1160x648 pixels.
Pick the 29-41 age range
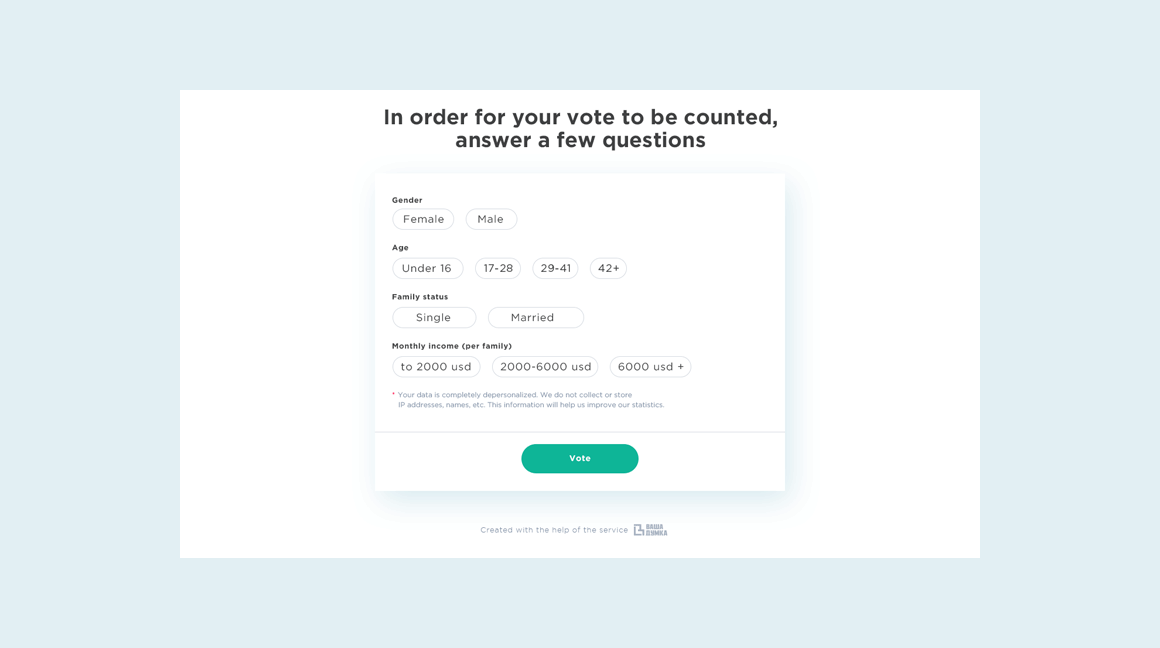[x=555, y=268]
